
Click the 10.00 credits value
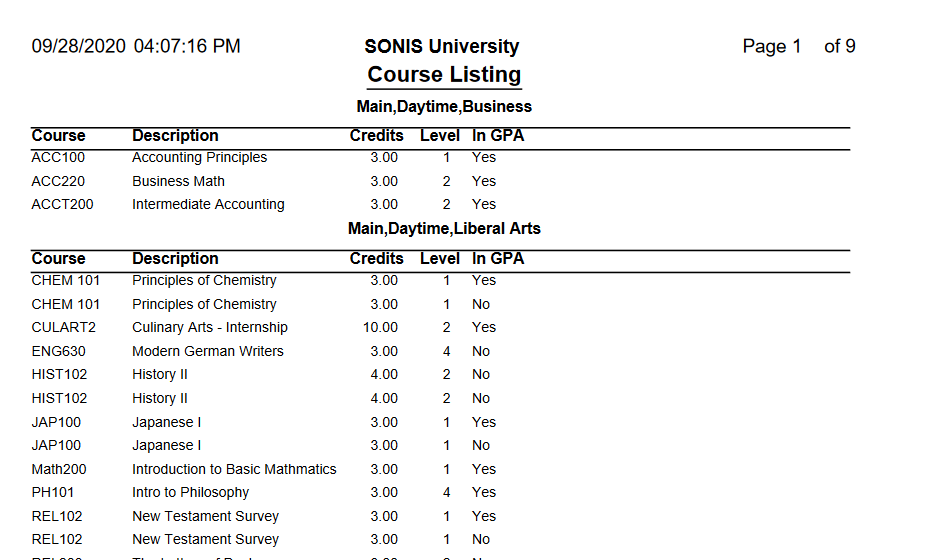click(380, 328)
